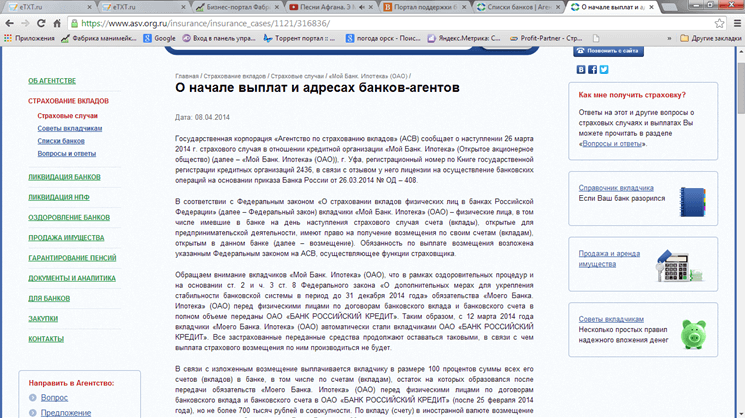Open Вопросы и ответы link in insurance box

coord(612,144)
